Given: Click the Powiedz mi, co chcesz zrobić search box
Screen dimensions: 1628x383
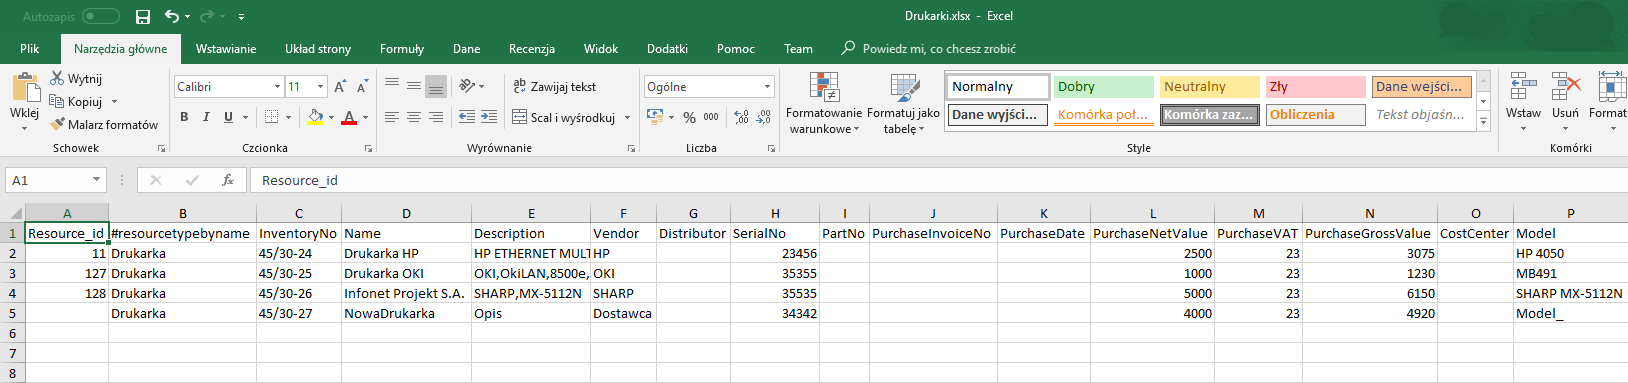Looking at the screenshot, I should pos(929,48).
